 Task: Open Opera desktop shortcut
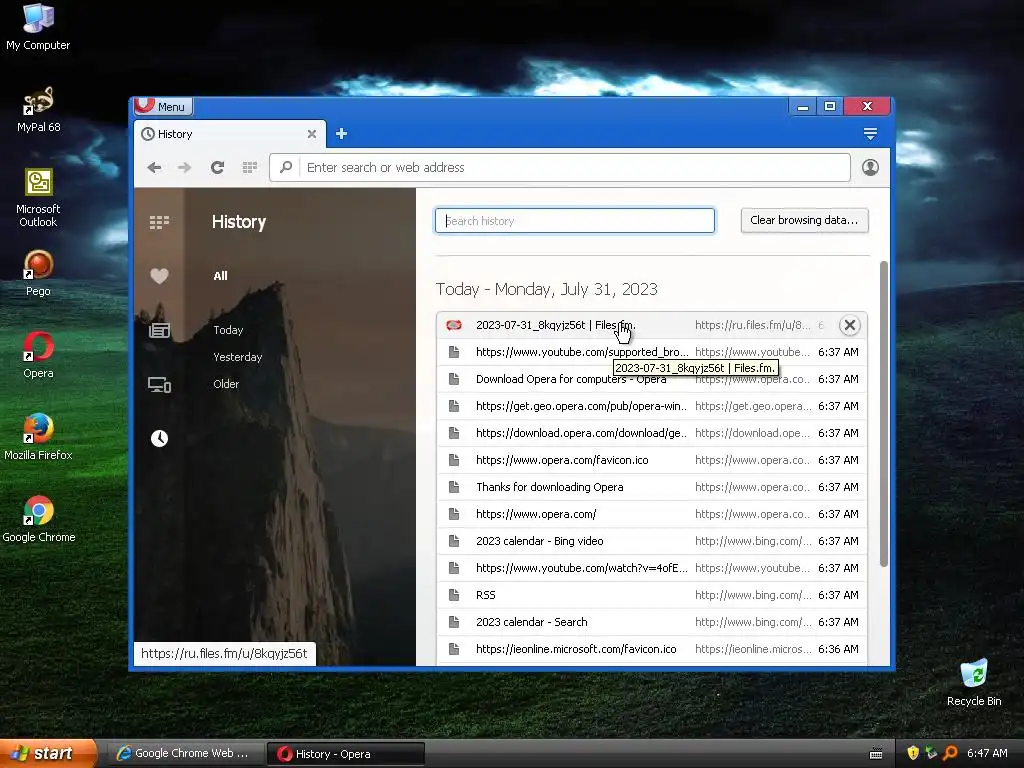tap(38, 356)
